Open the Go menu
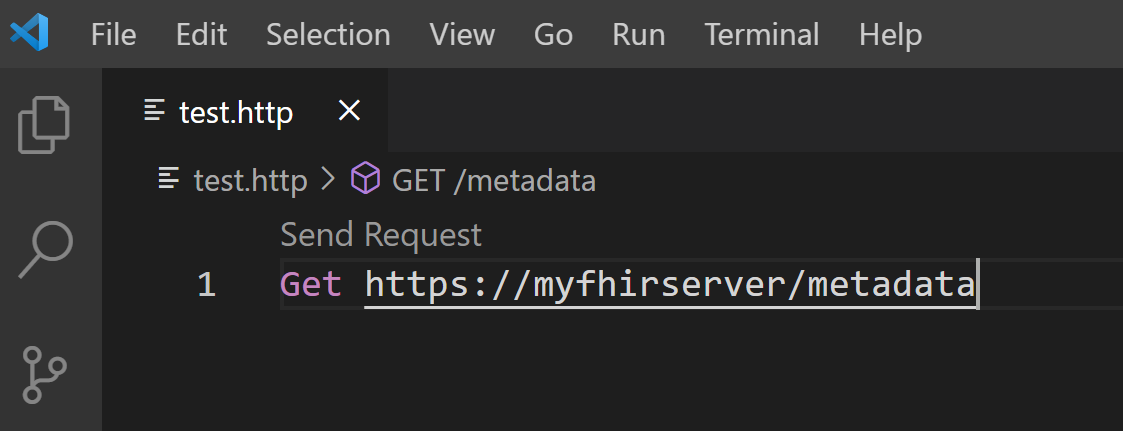This screenshot has width=1123, height=431. coord(553,34)
